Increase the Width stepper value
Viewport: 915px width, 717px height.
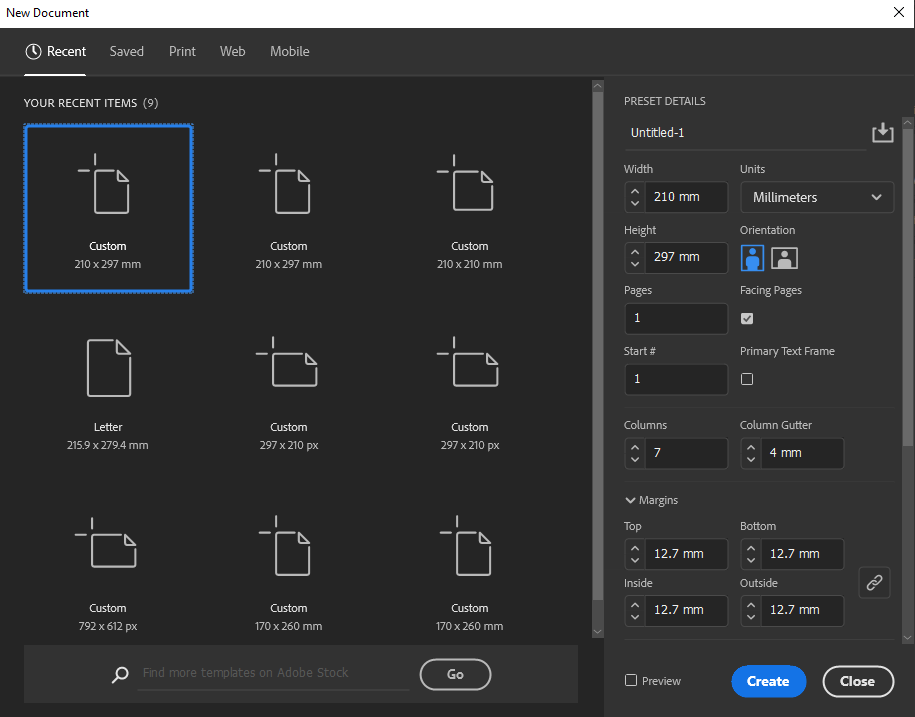634,190
